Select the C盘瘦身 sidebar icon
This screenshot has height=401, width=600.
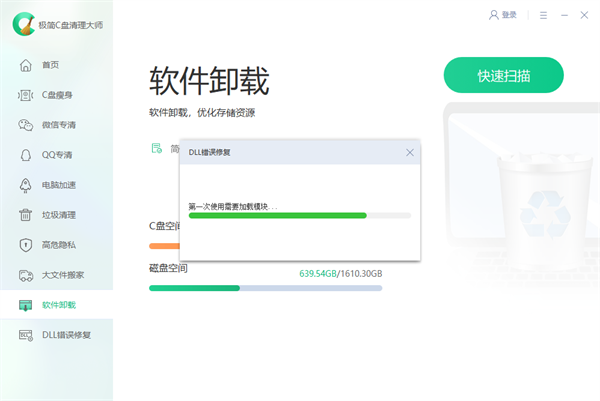[27, 95]
